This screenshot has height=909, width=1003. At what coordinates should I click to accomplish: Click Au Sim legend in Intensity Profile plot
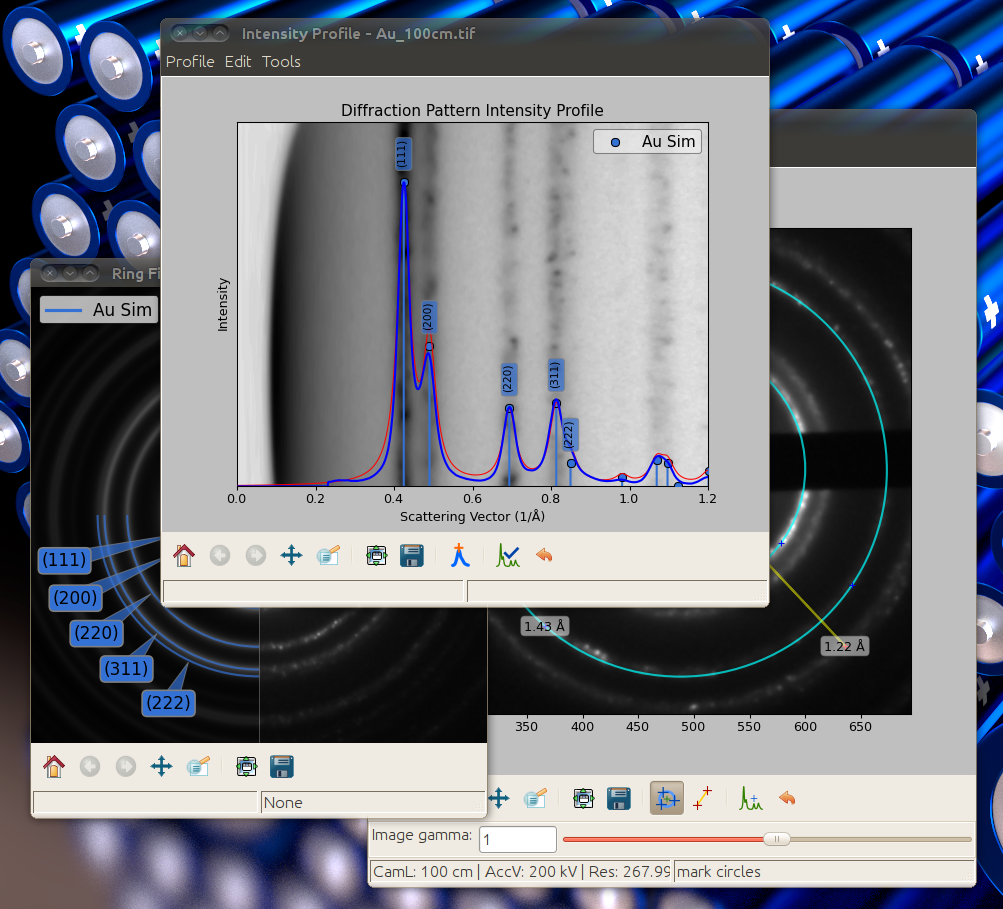[x=647, y=141]
